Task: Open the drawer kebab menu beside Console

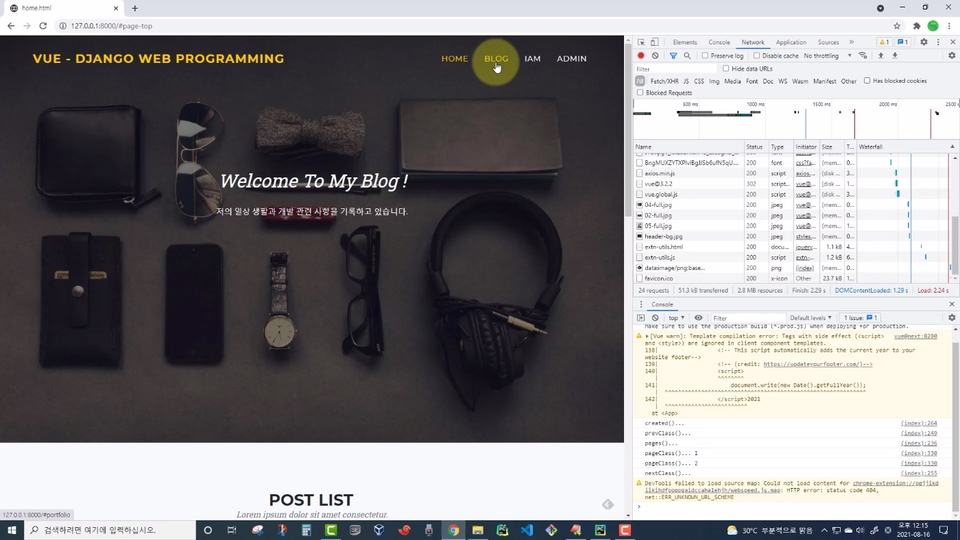Action: click(x=641, y=304)
